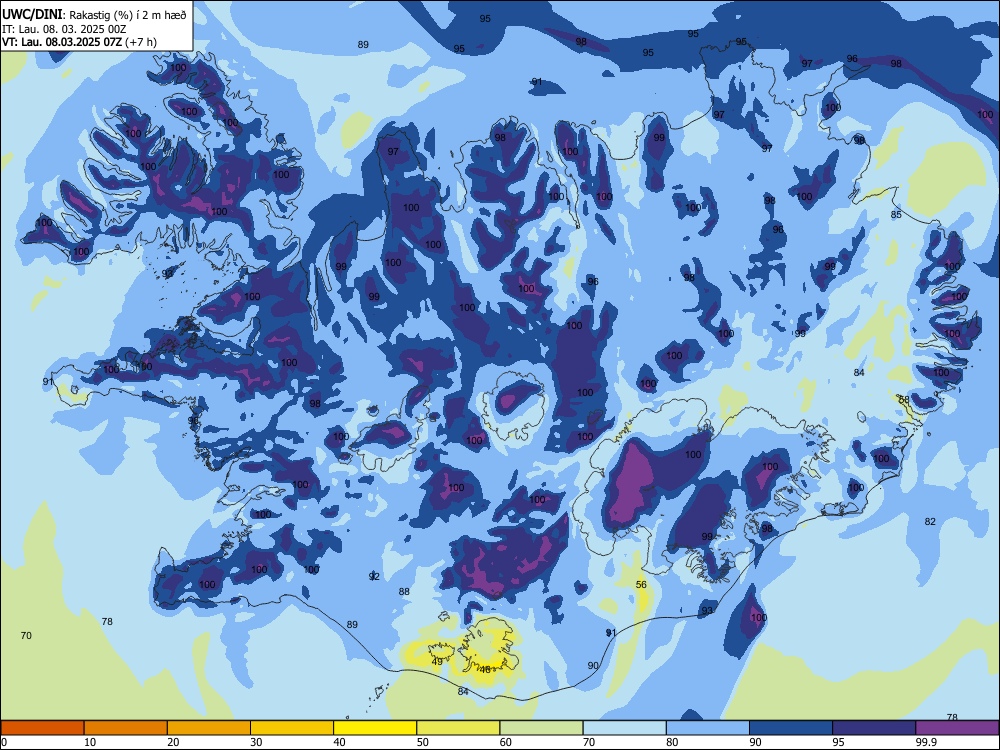1000x750 pixels.
Task: Click the '56' humidity value on the map
Action: click(642, 584)
